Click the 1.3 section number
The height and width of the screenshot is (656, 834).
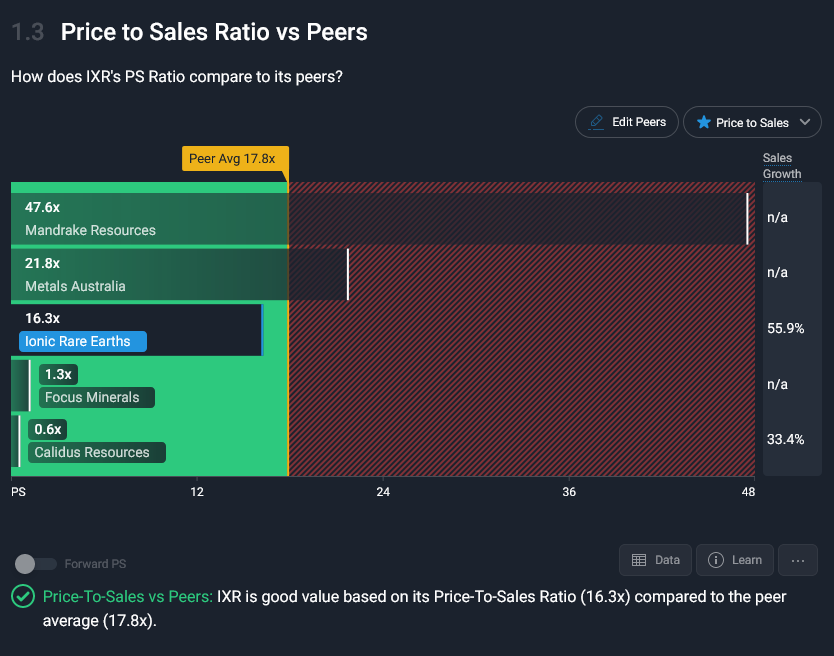28,32
